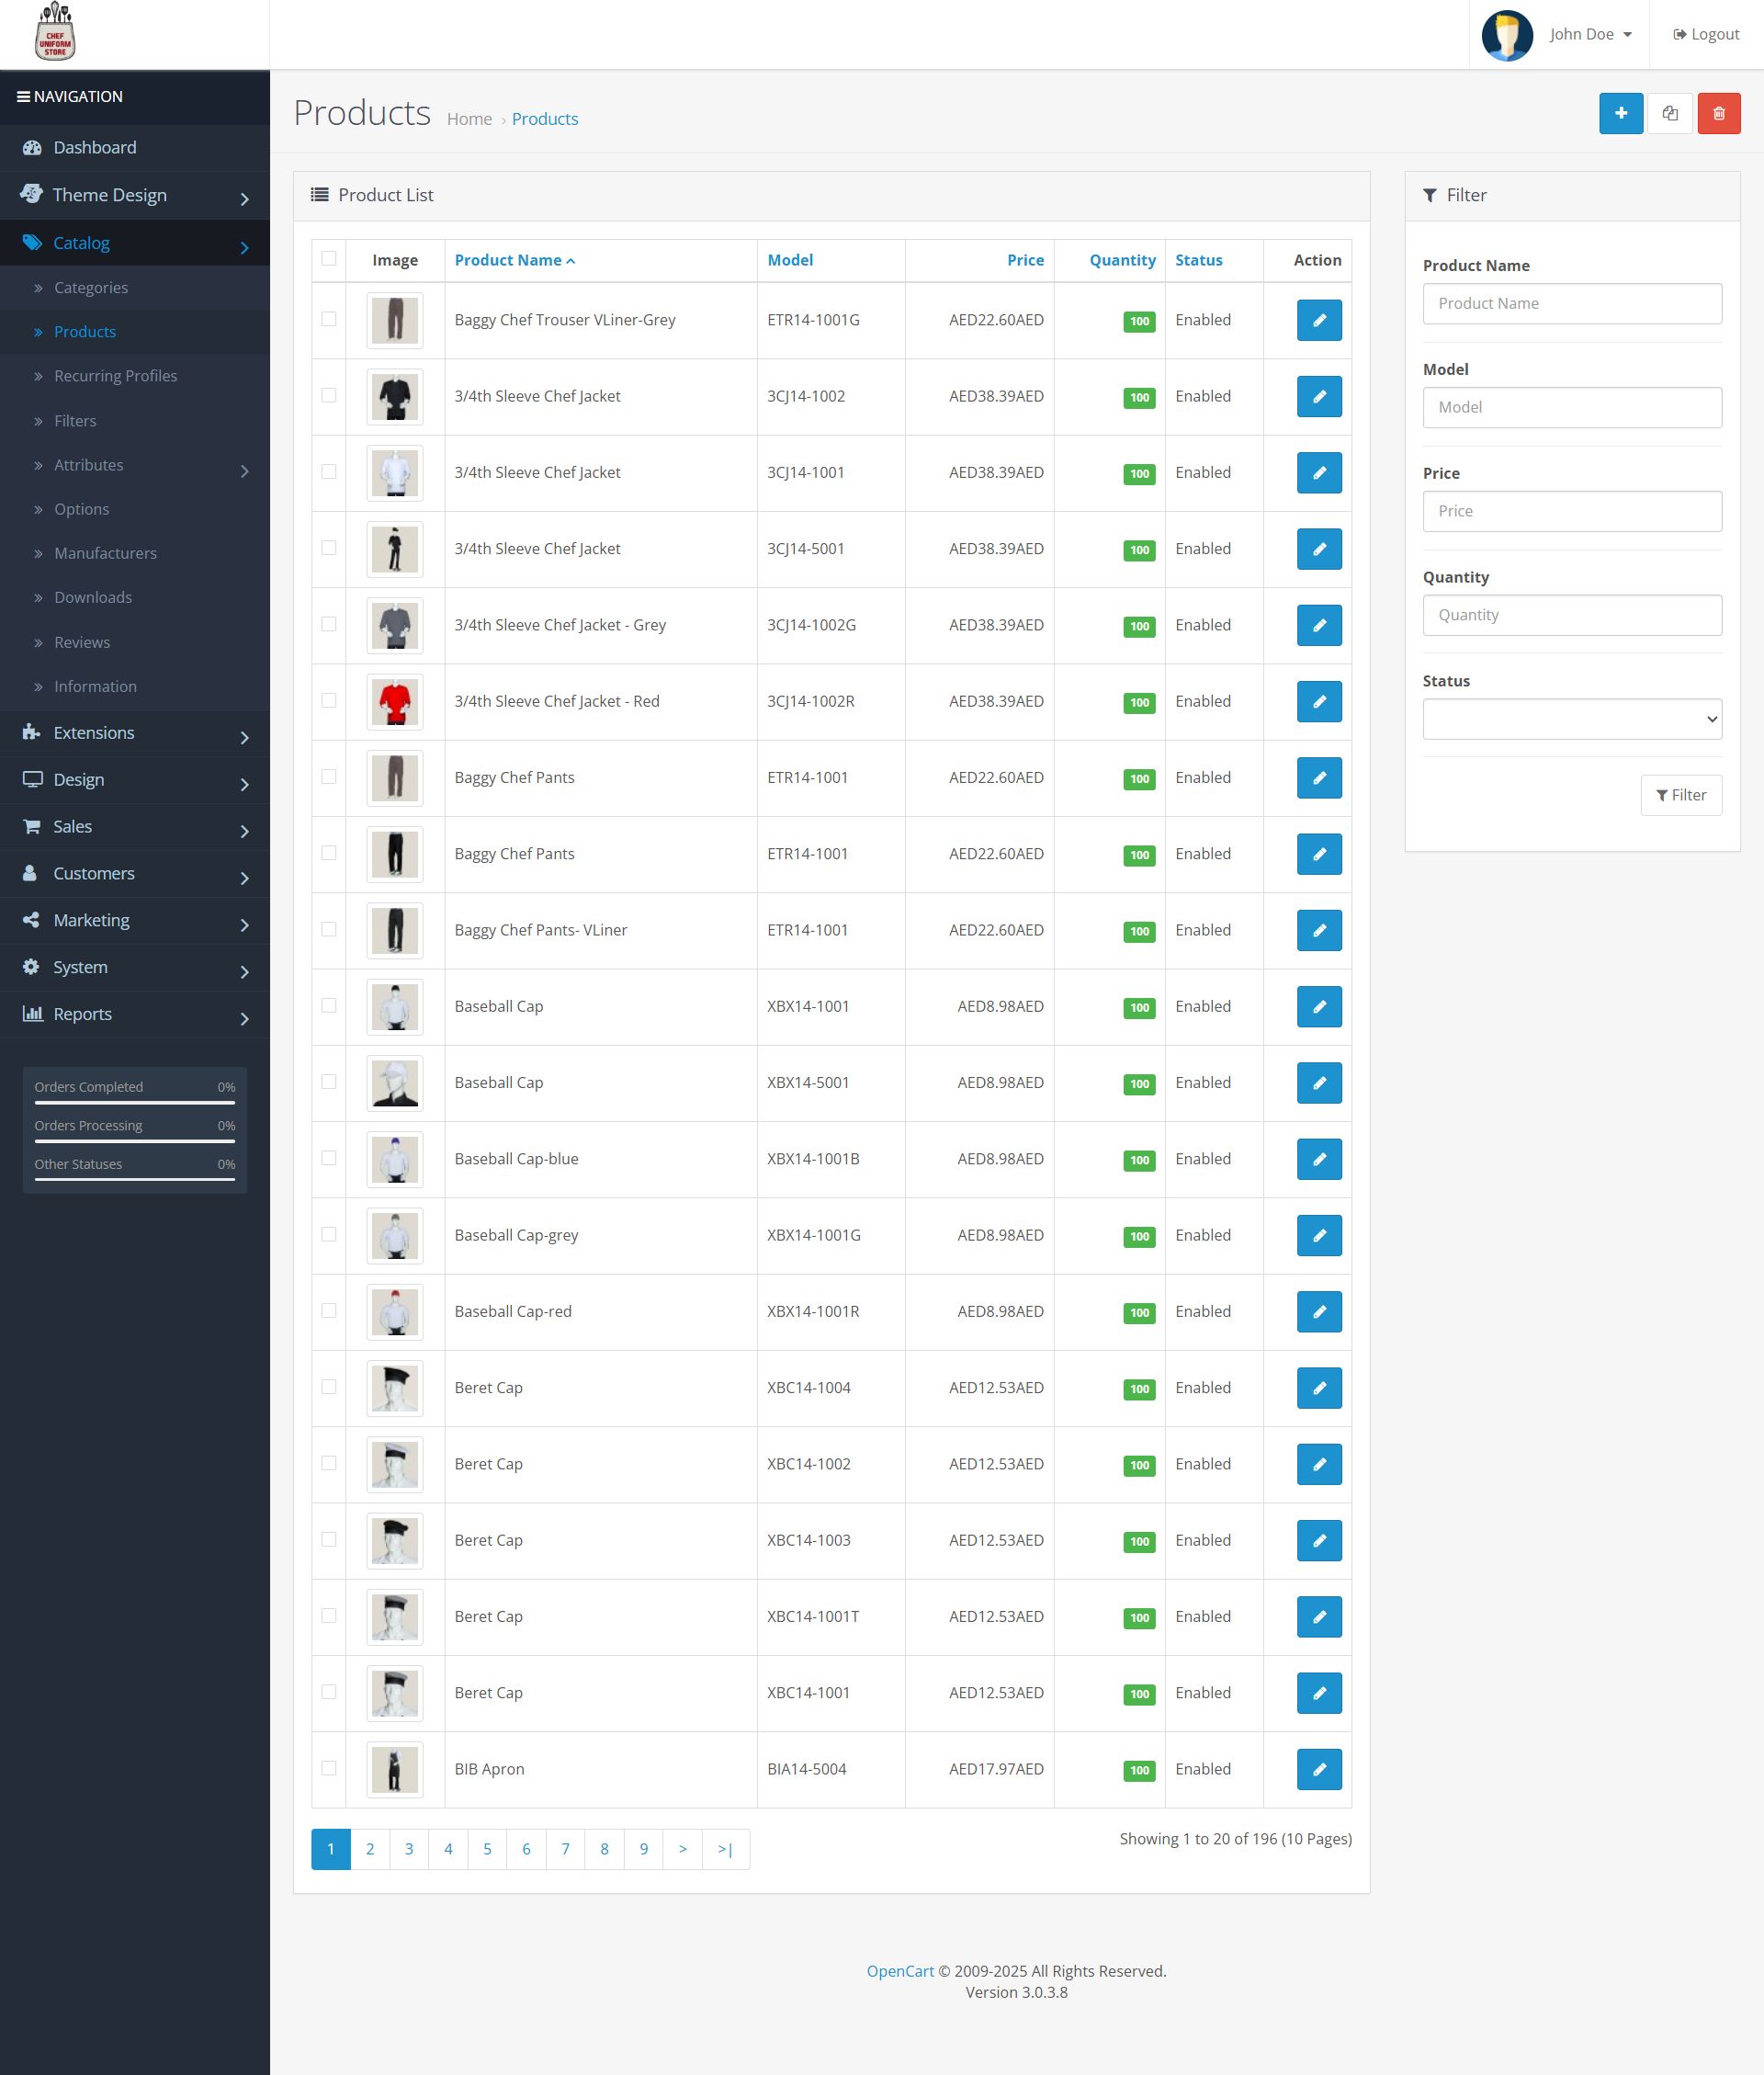The height and width of the screenshot is (2075, 1764).
Task: Open the Manufacturers menu item
Action: [105, 553]
